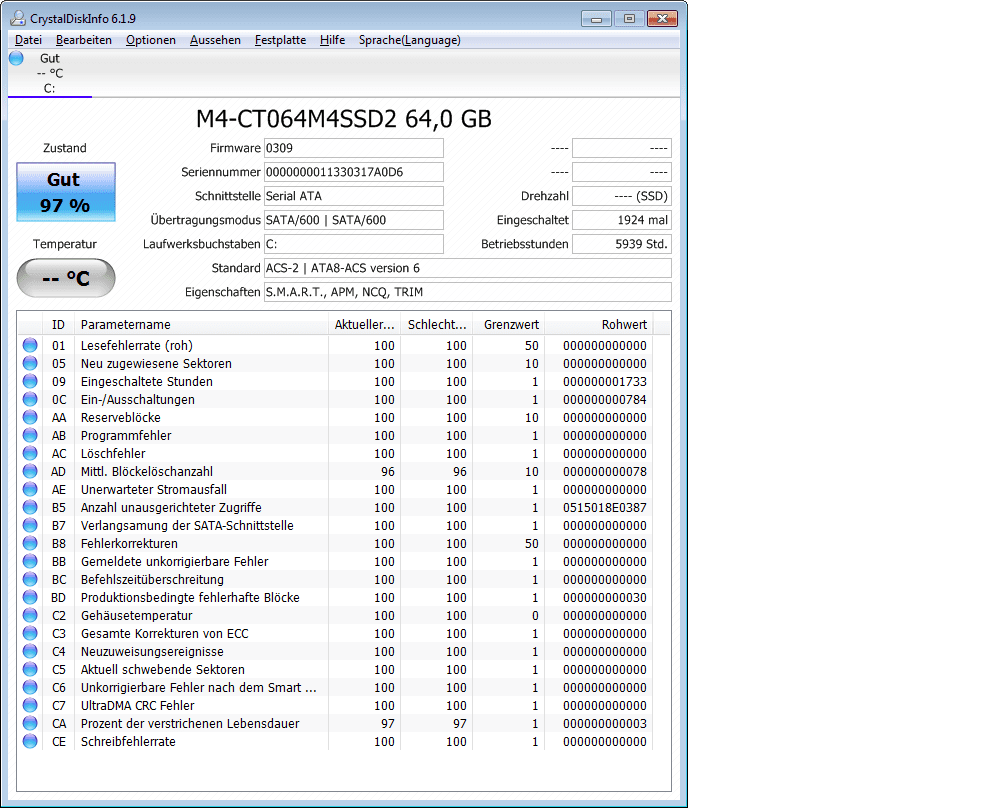Click status orb for Verlangsamung der SATA-Schnittstelle

tap(30, 525)
